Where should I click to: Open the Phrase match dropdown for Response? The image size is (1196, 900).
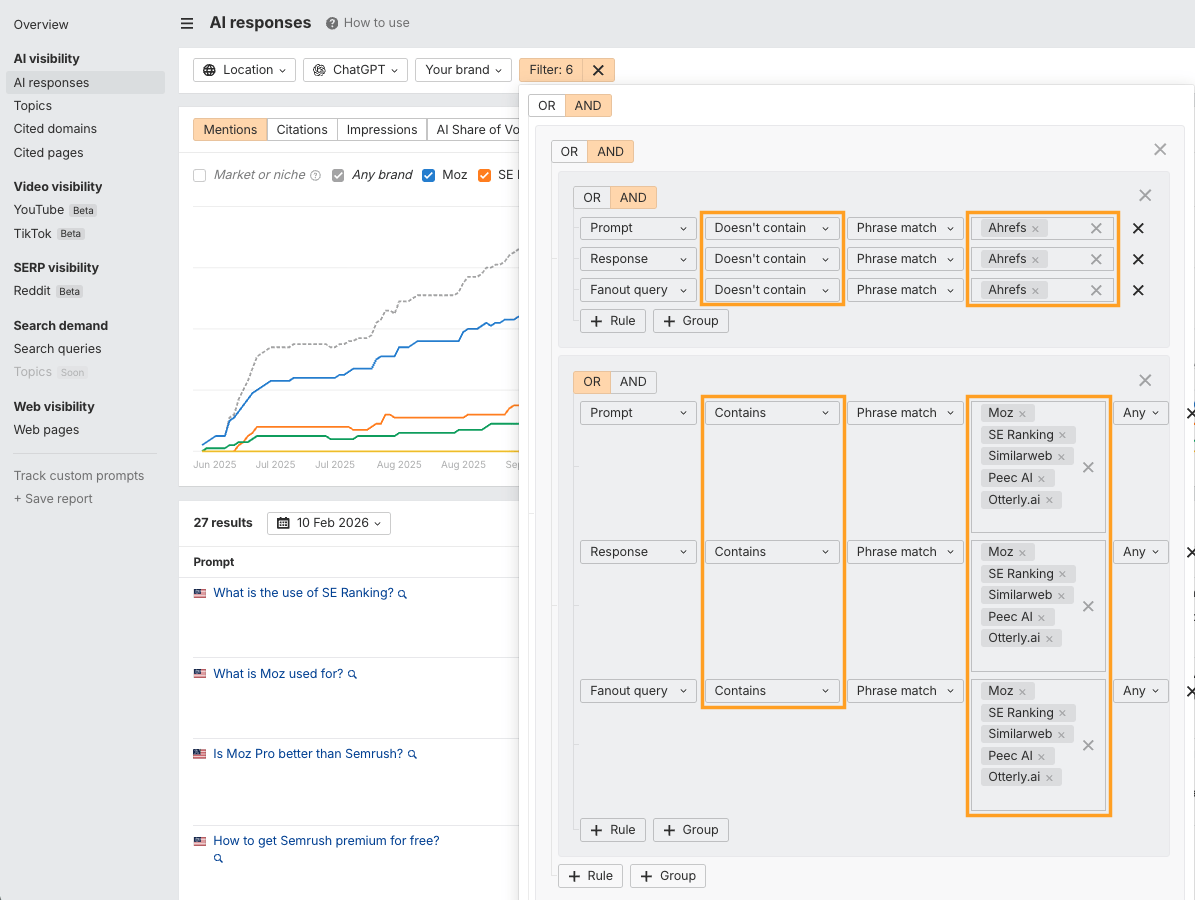[x=904, y=258]
